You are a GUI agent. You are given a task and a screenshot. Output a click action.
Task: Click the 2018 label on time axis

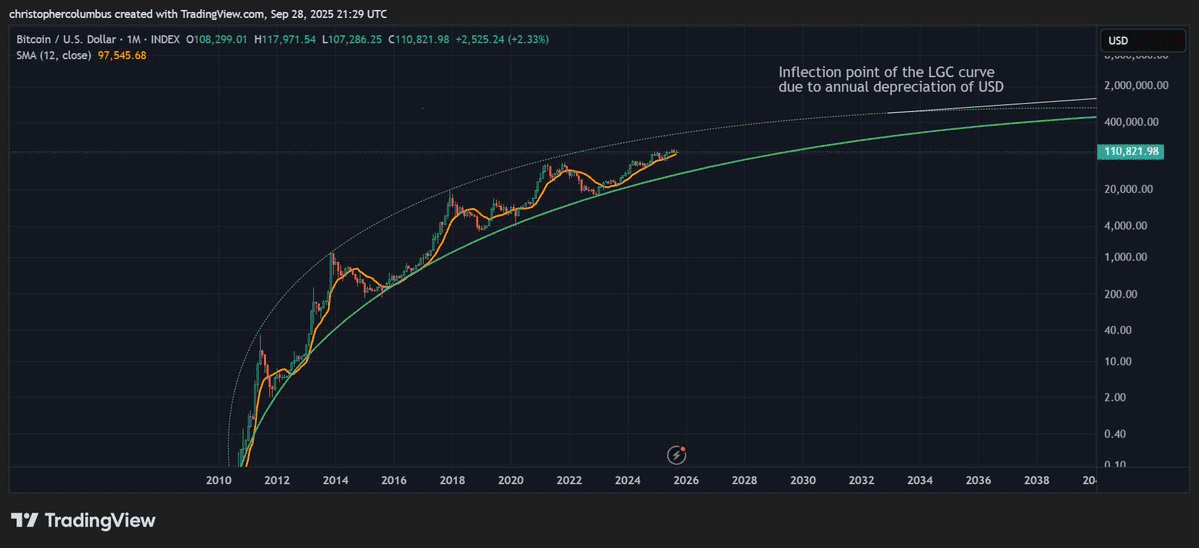(452, 481)
